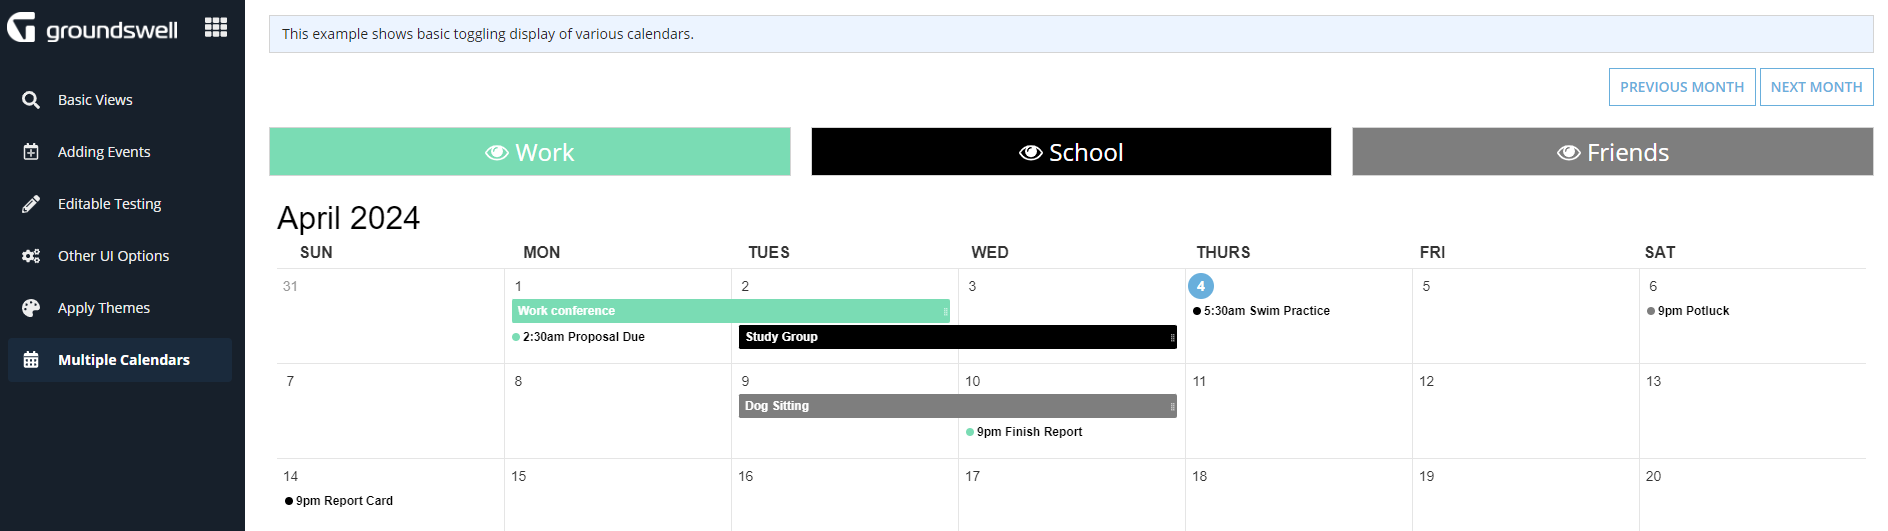
Task: Advance to the next month
Action: tap(1816, 87)
